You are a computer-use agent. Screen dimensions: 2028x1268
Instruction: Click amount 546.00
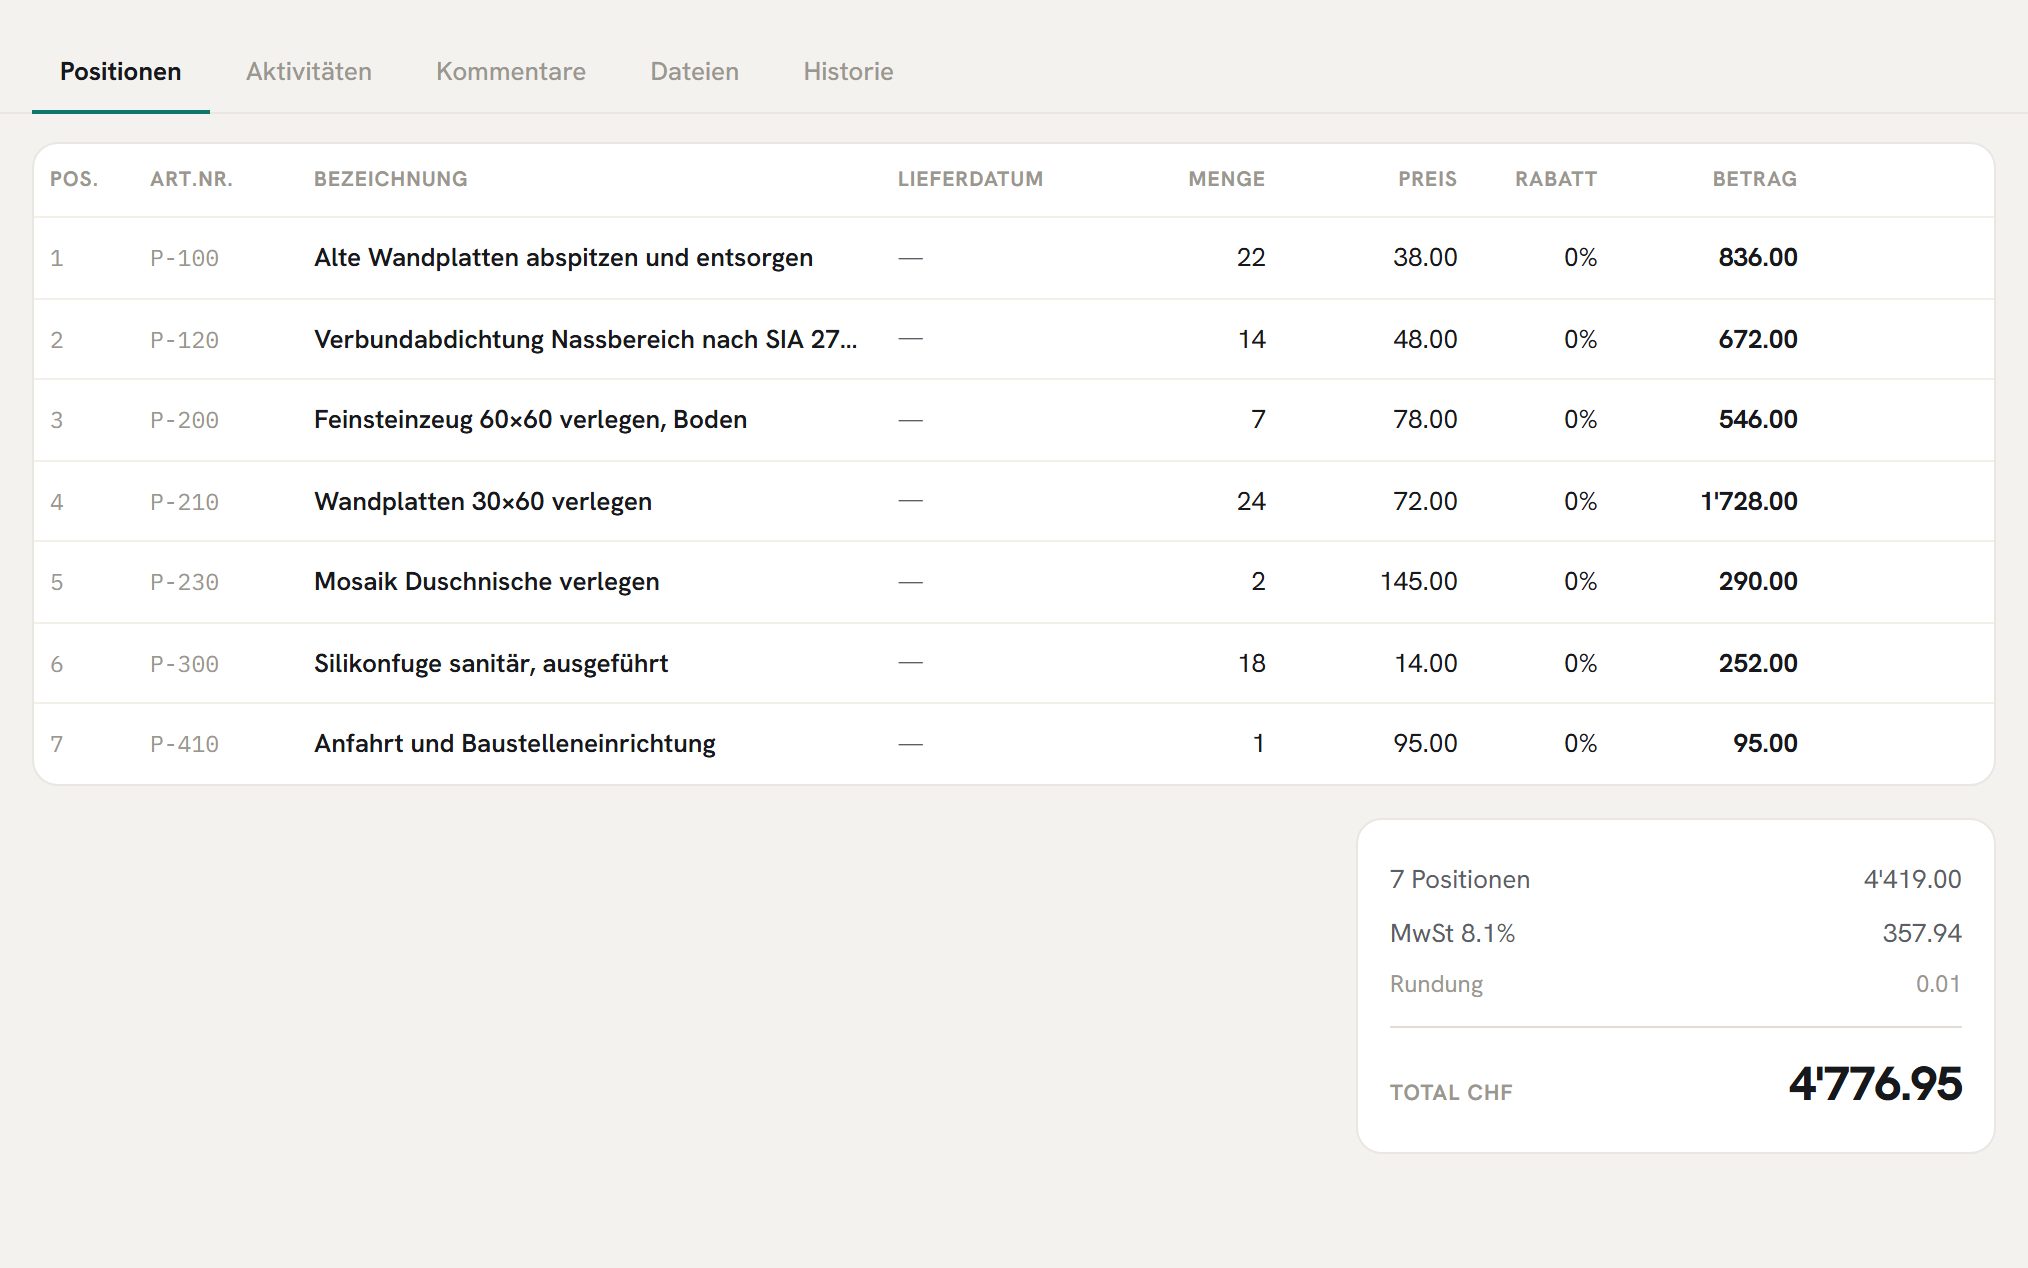coord(1758,420)
